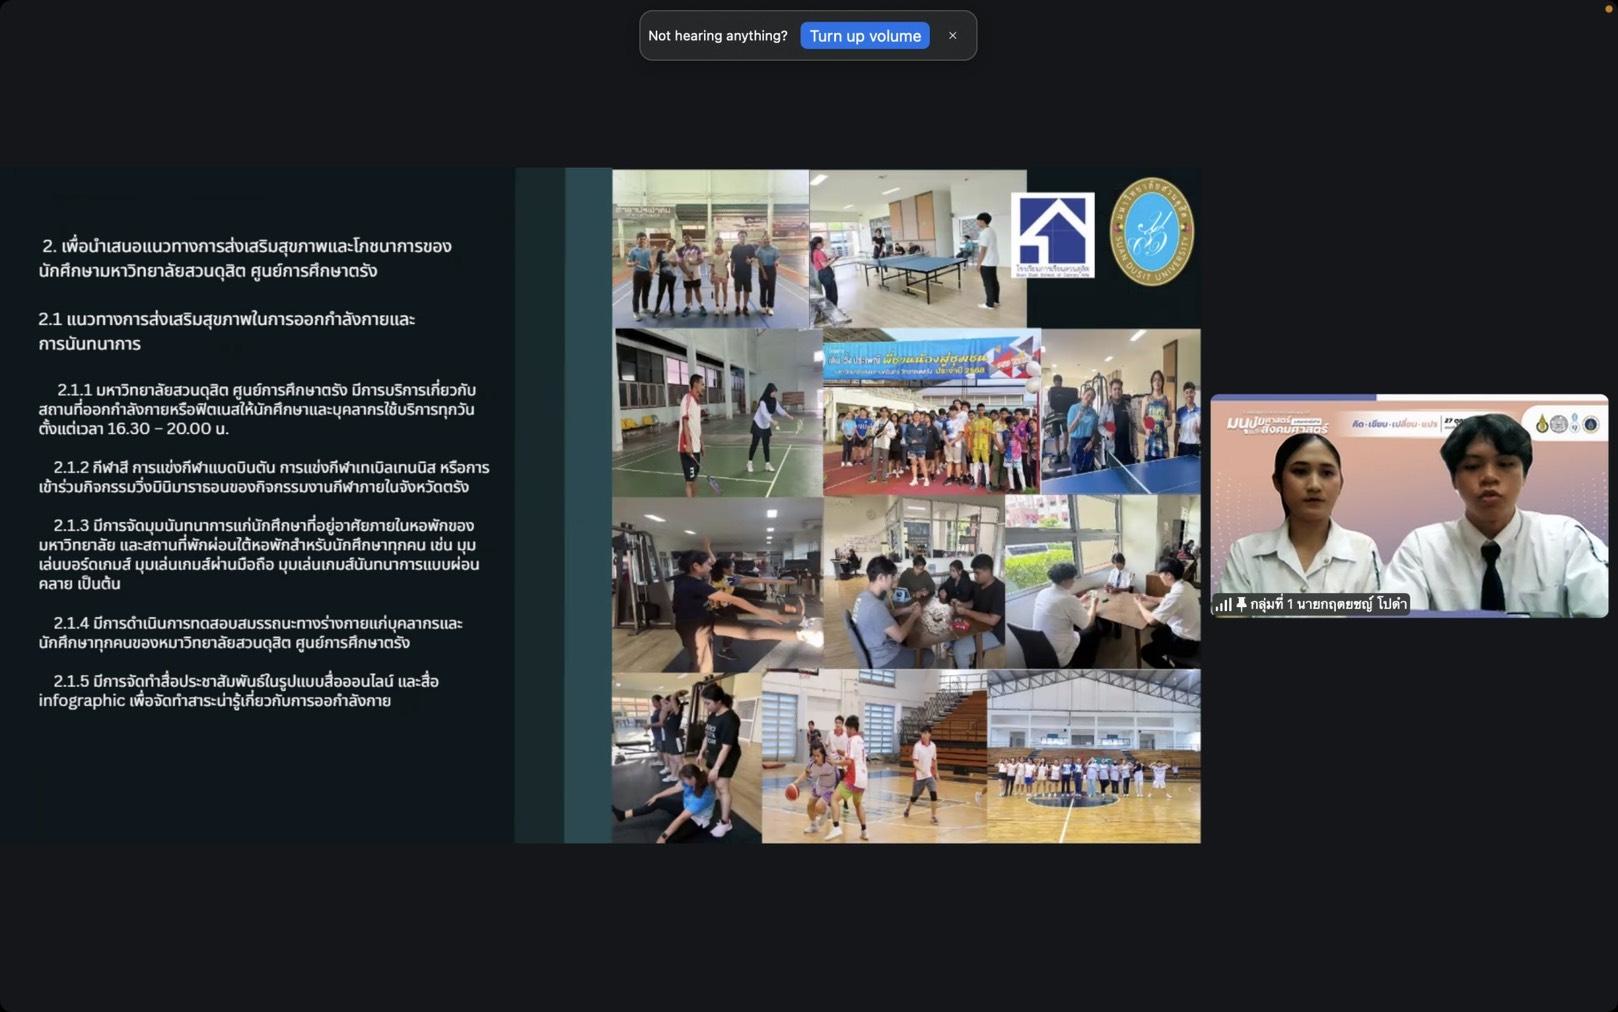This screenshot has height=1012, width=1618.
Task: Click the blue house school logo
Action: pyautogui.click(x=1052, y=234)
